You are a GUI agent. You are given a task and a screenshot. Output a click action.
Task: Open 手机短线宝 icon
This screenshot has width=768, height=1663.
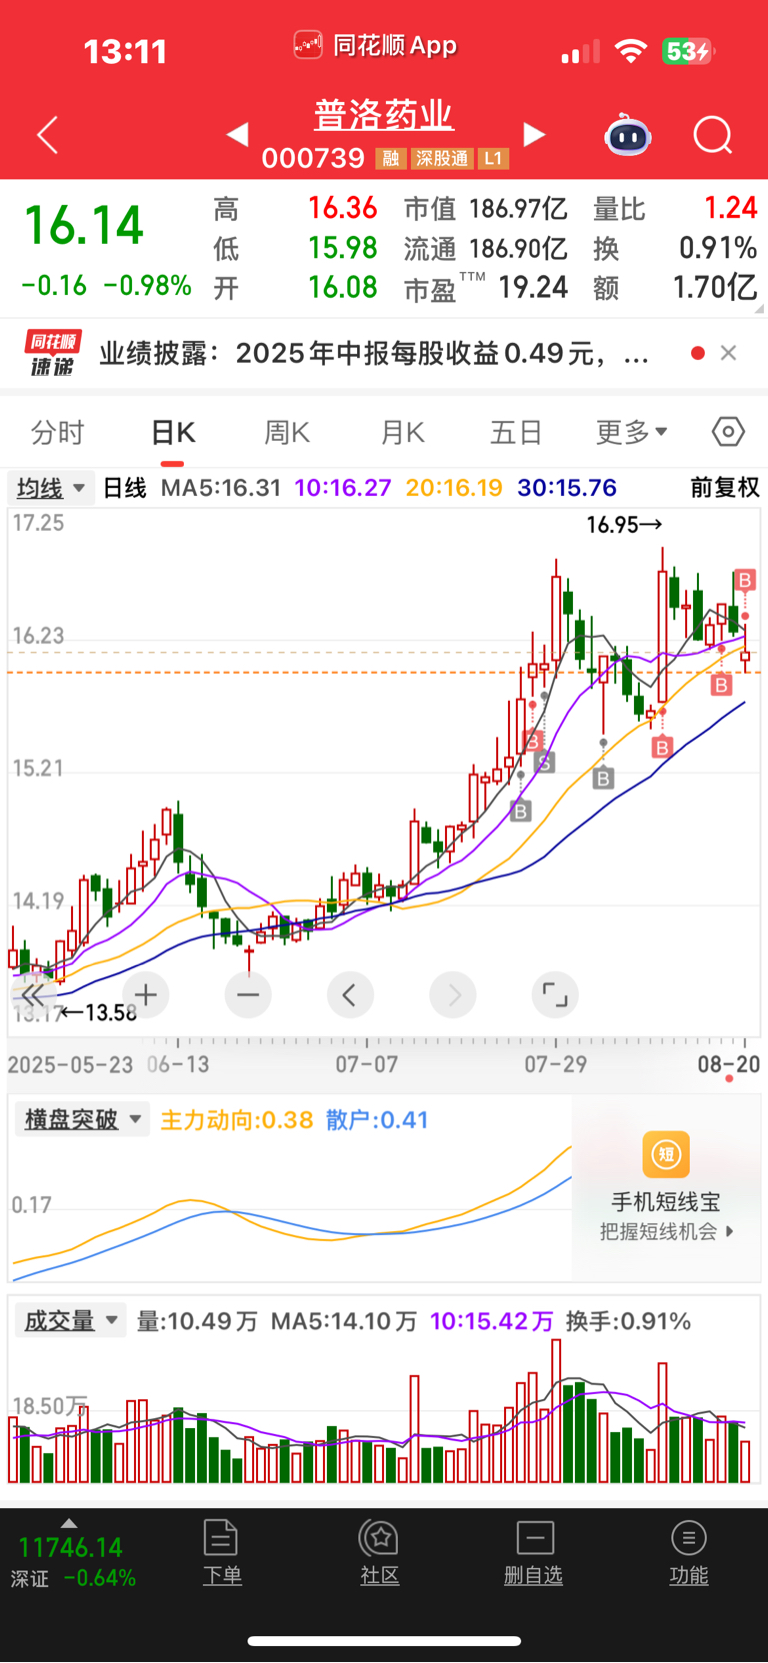click(x=667, y=1155)
